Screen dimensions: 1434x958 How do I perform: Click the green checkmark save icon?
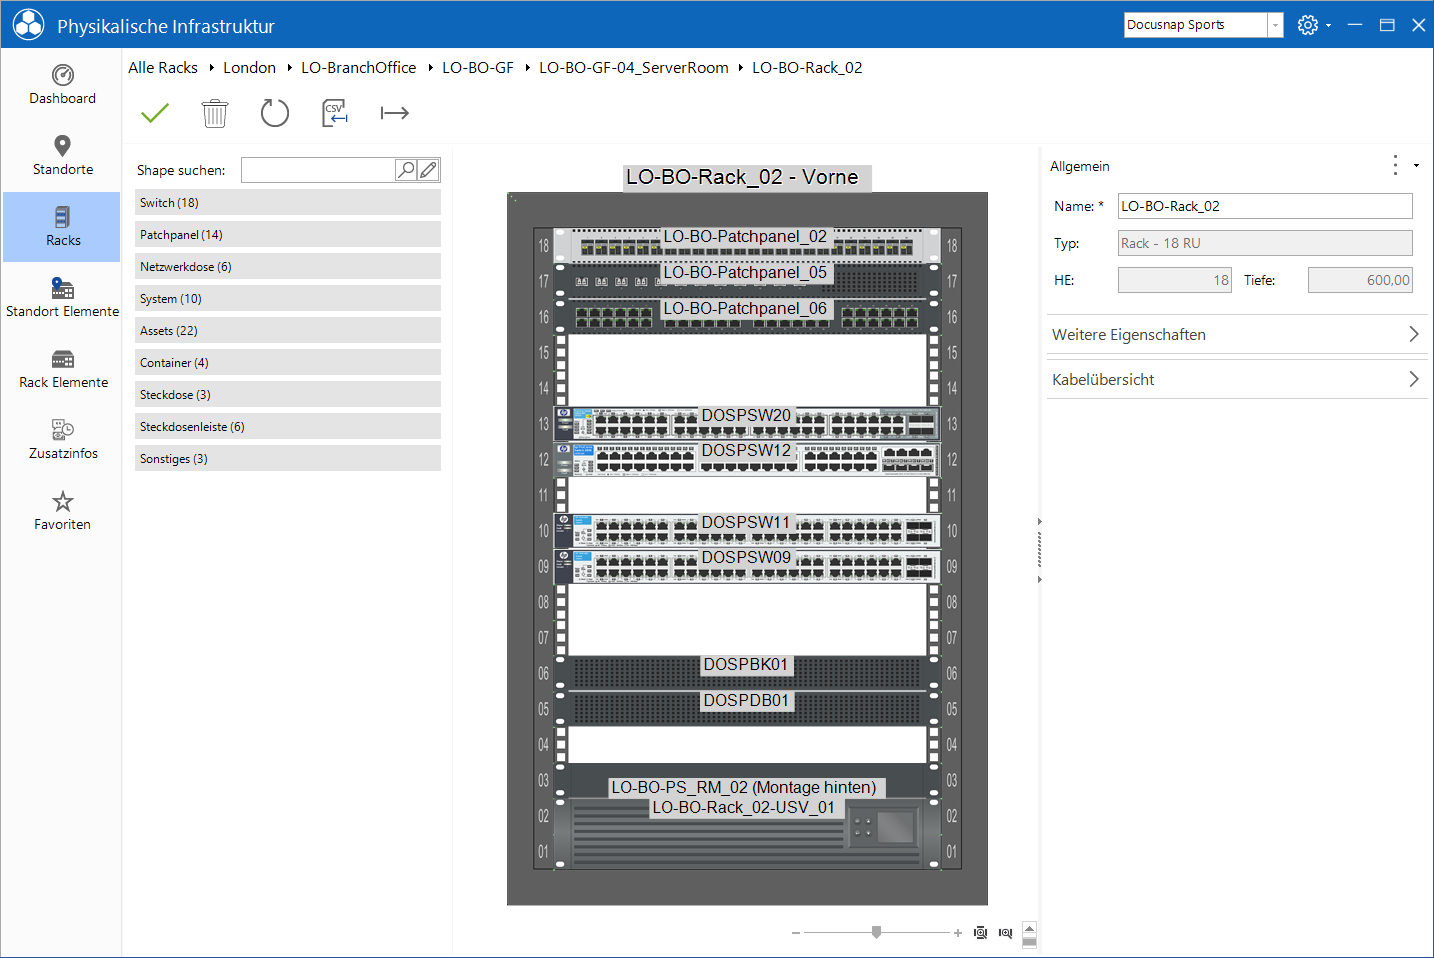[155, 113]
